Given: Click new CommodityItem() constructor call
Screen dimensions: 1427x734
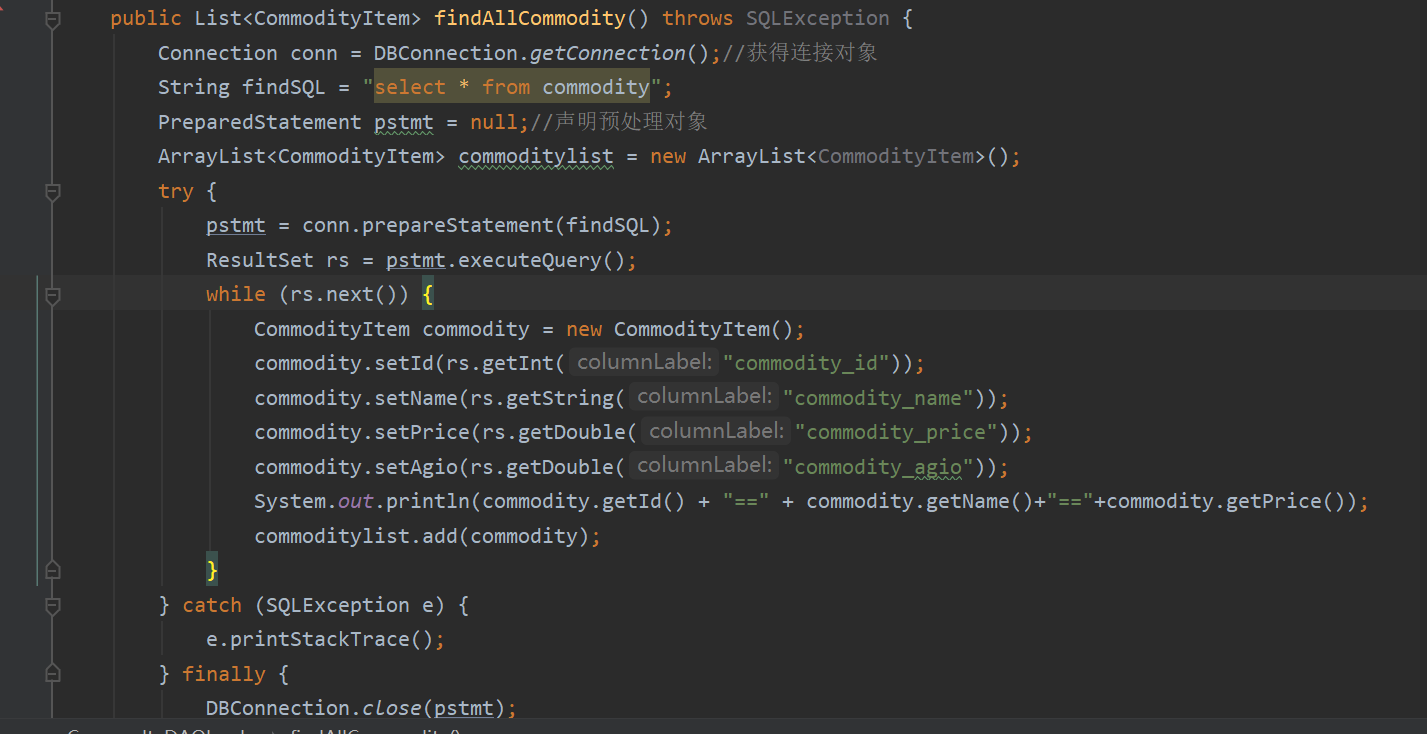Looking at the screenshot, I should click(680, 329).
